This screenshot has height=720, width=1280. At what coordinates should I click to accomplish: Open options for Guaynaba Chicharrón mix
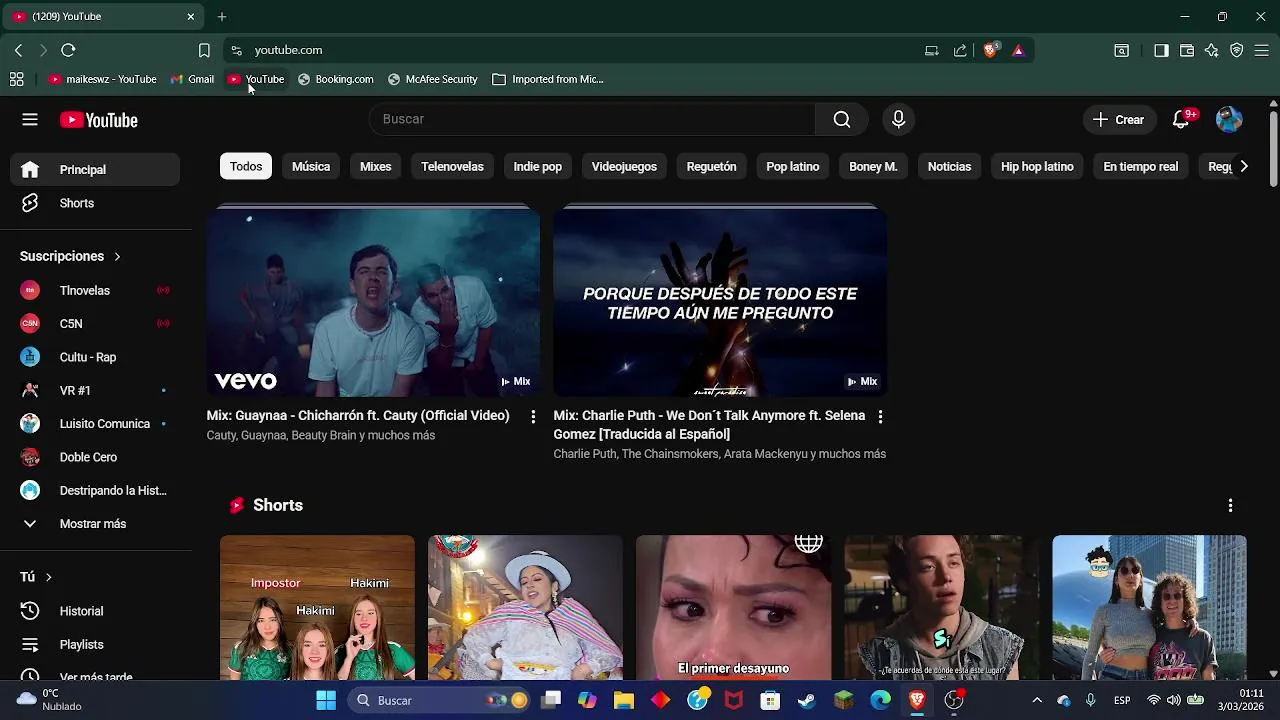tap(533, 417)
